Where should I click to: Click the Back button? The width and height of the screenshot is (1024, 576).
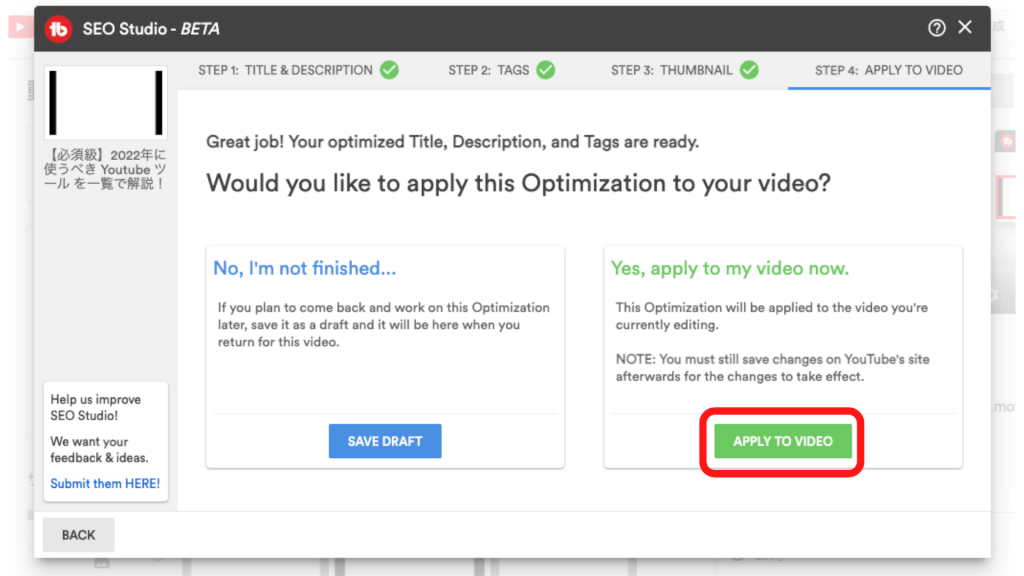pyautogui.click(x=78, y=535)
